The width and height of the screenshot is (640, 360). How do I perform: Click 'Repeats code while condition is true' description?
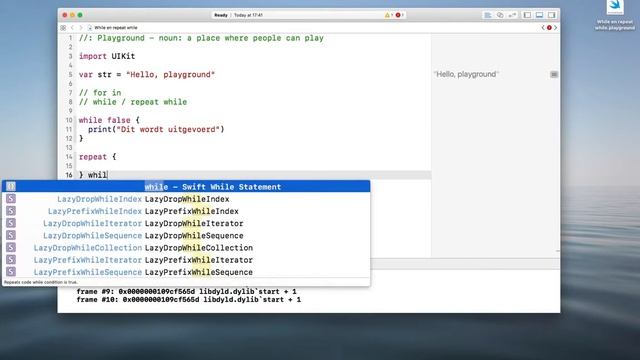(x=41, y=282)
